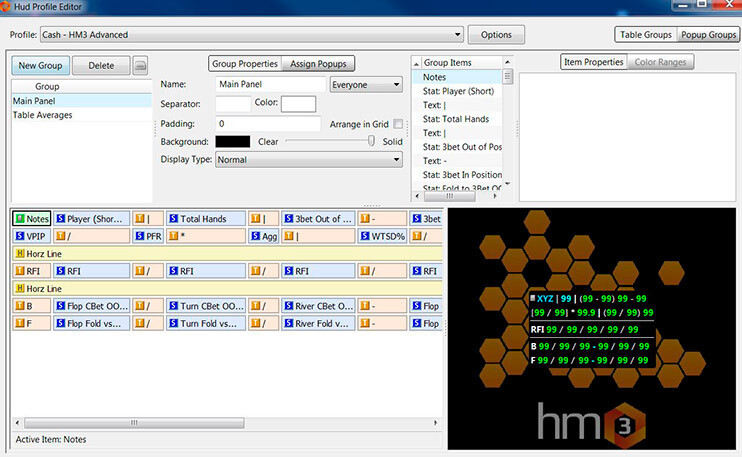Open the Display Type dropdown
The height and width of the screenshot is (457, 742).
pos(309,160)
